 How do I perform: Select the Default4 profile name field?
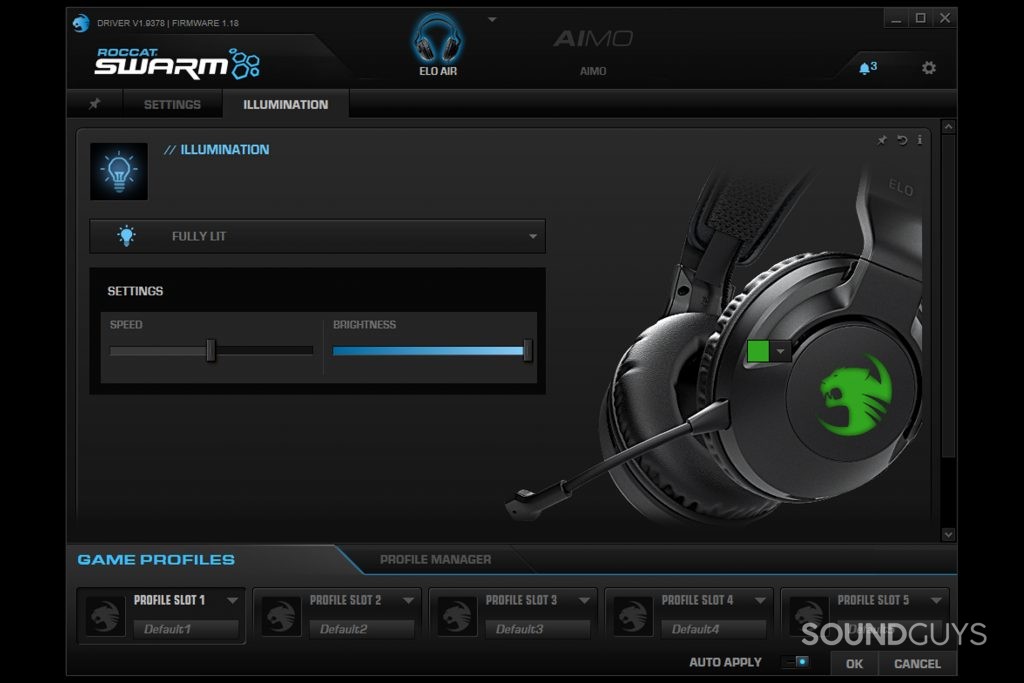[714, 629]
